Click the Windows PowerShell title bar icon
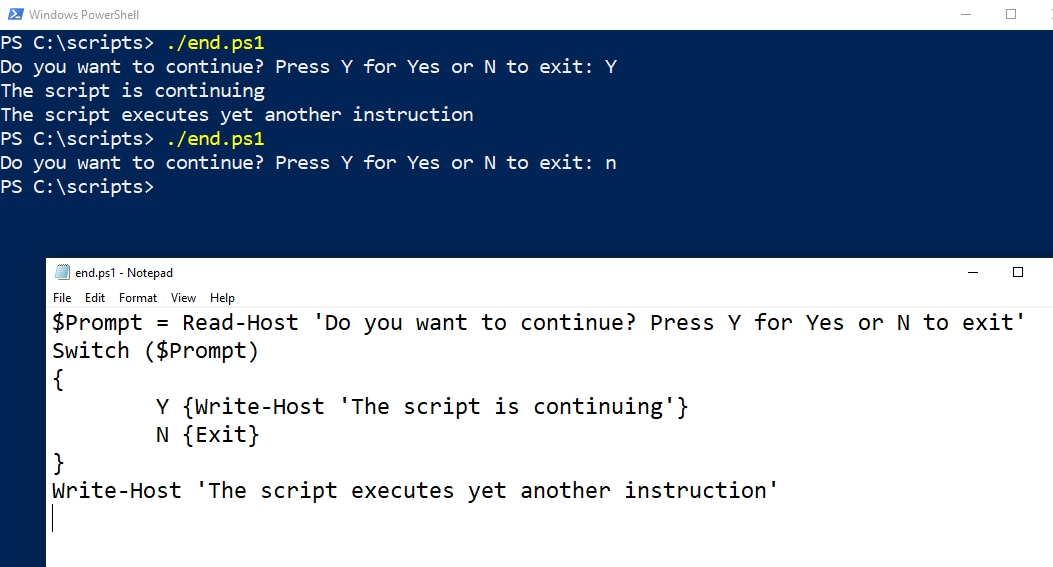The image size is (1053, 567). coord(15,14)
